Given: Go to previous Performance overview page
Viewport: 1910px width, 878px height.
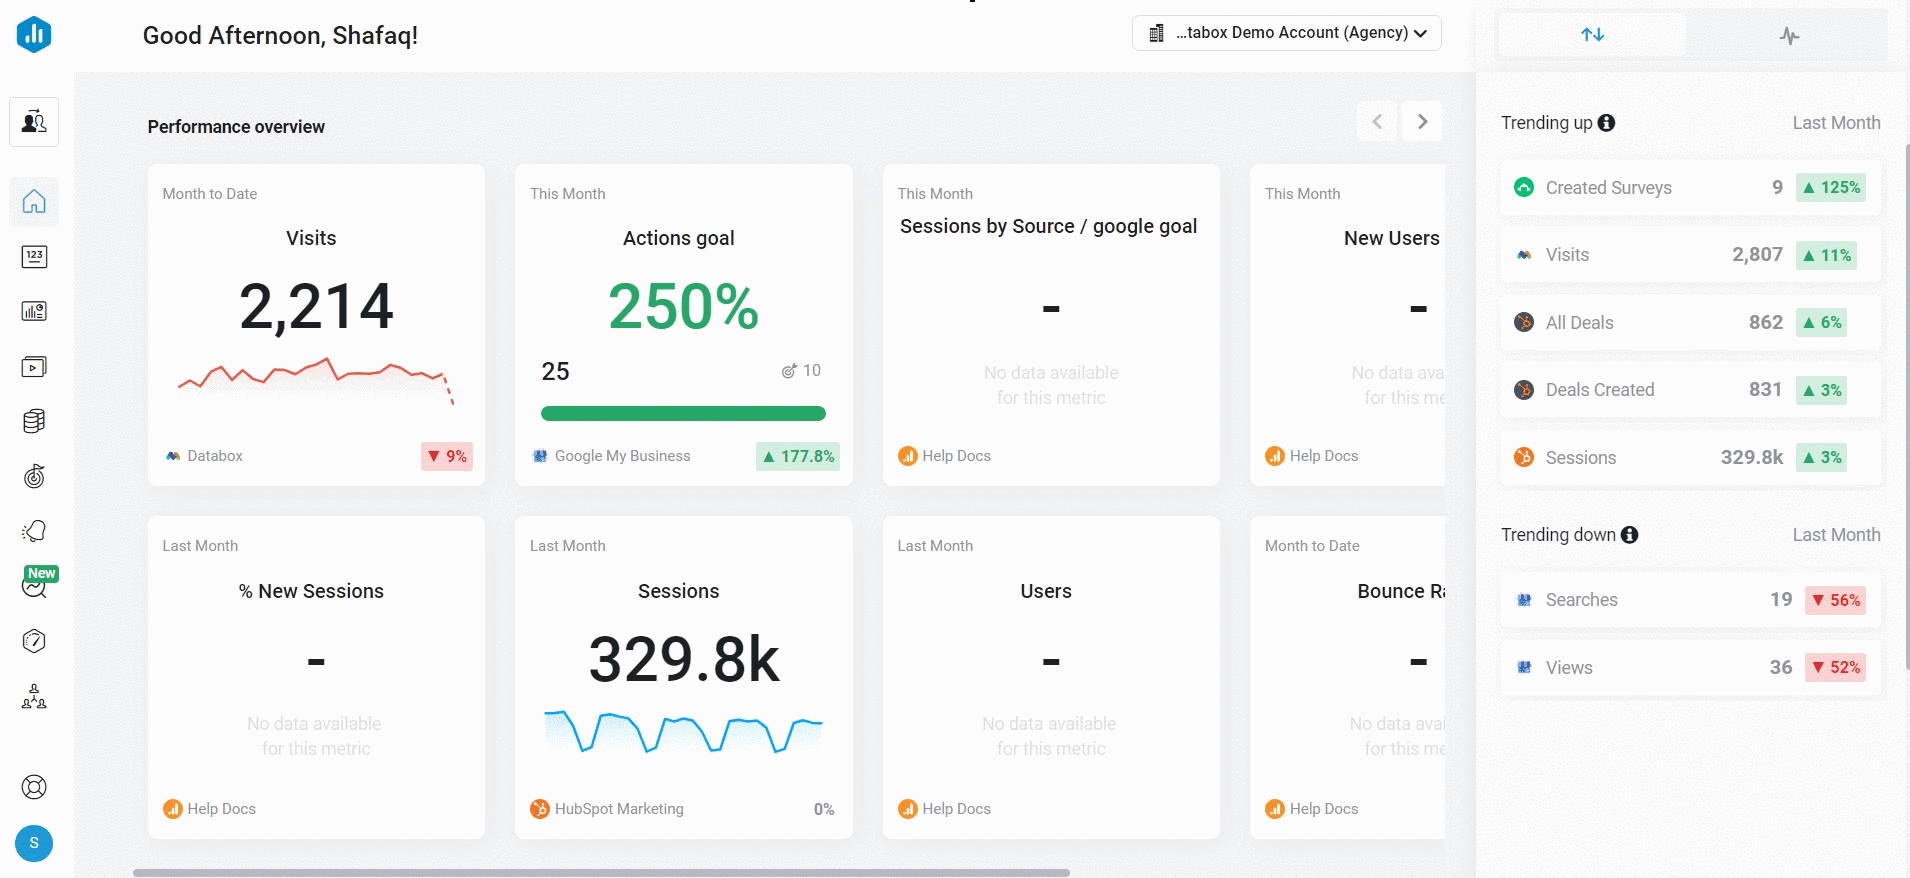Looking at the screenshot, I should [x=1377, y=122].
